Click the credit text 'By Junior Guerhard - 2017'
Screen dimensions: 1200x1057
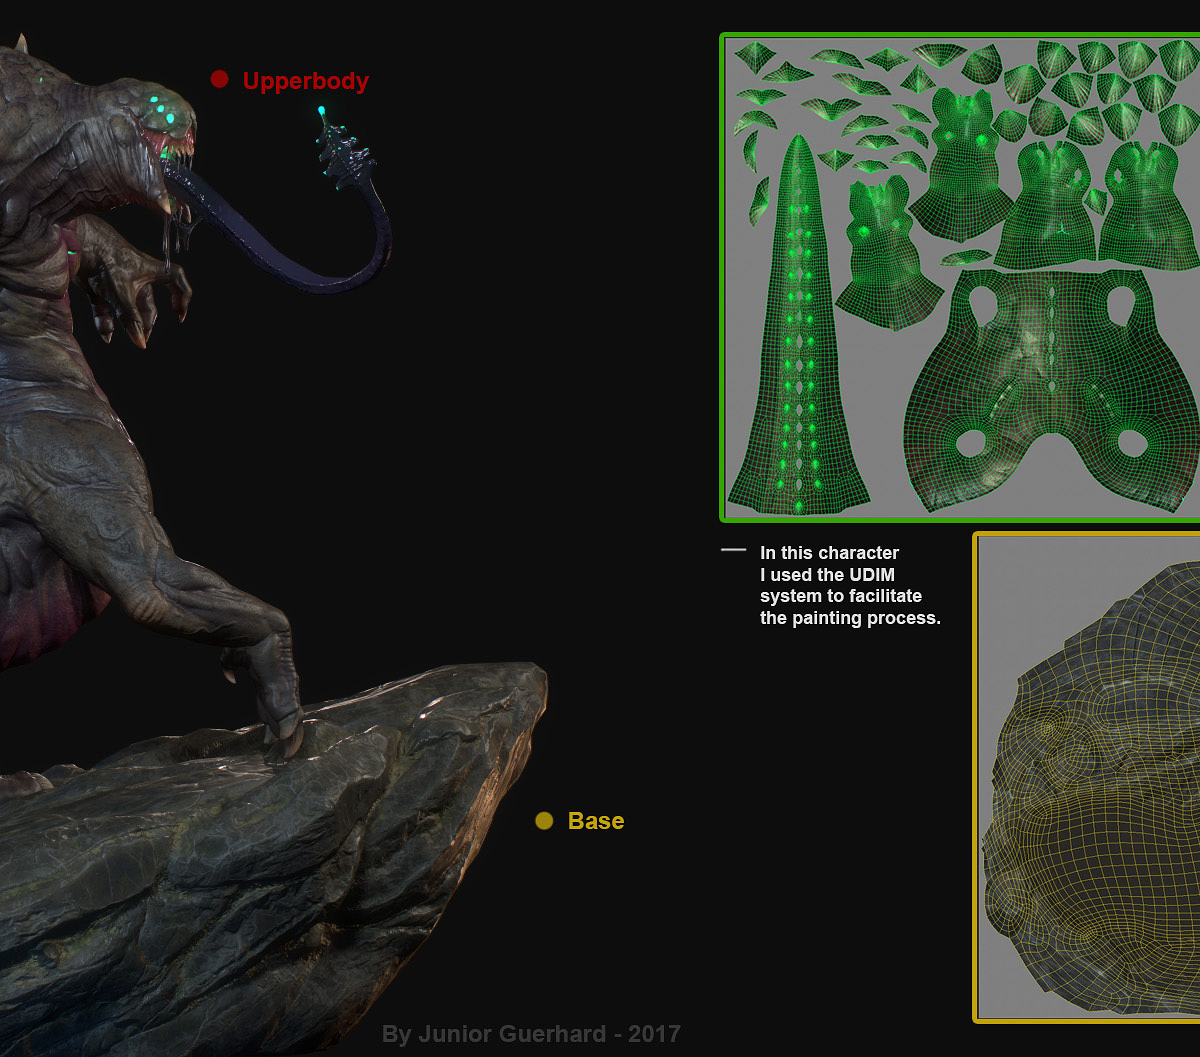point(531,1034)
